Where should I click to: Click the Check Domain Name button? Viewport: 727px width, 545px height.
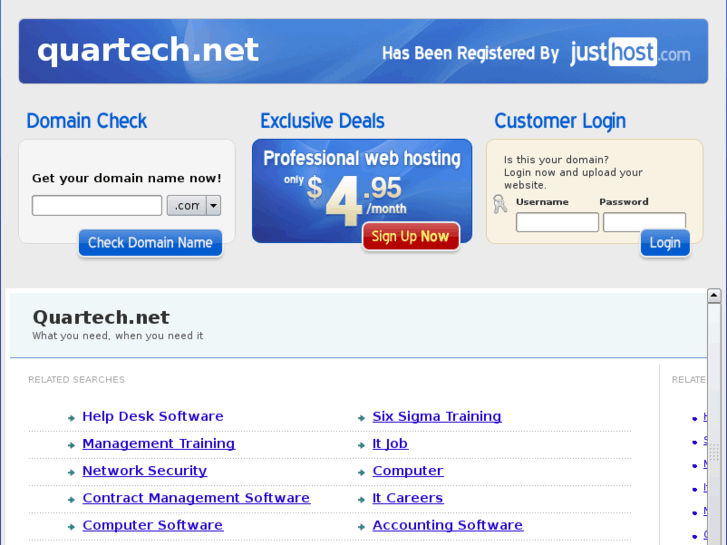tap(150, 243)
